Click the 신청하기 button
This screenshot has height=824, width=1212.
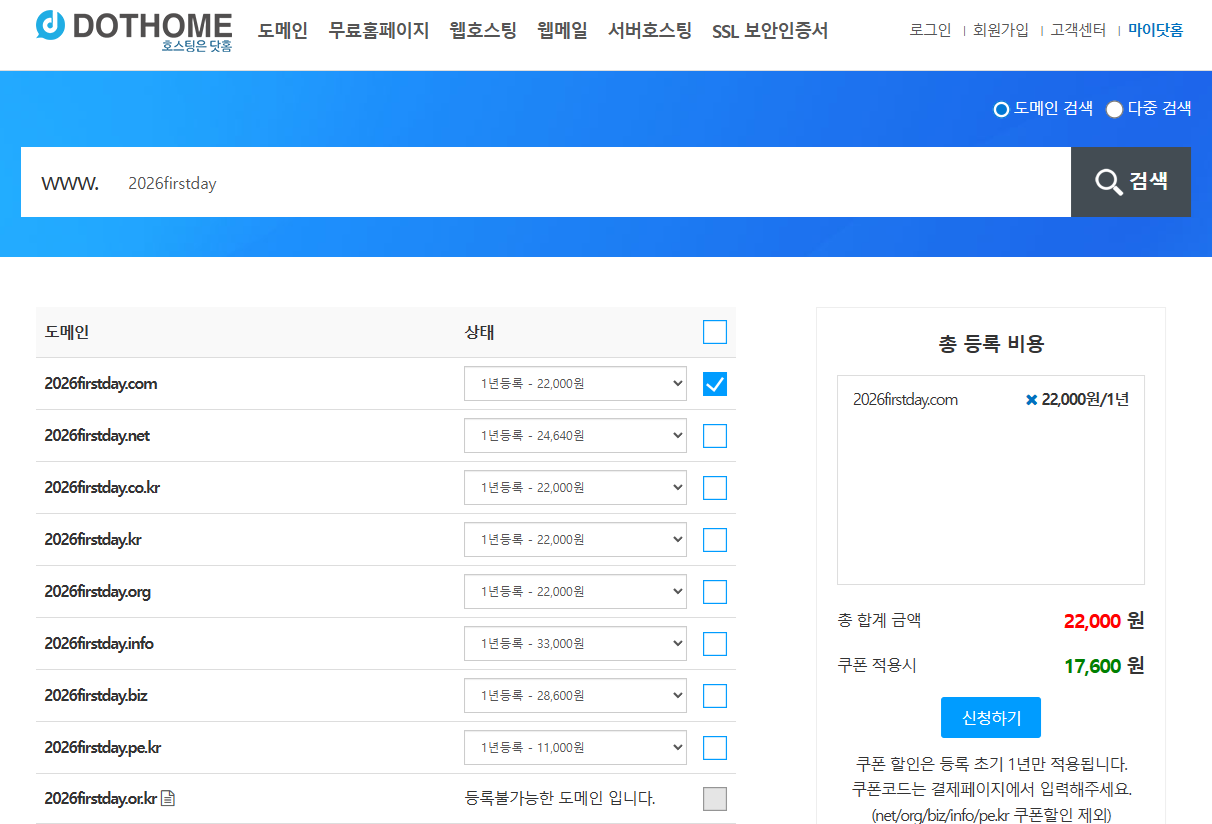tap(990, 717)
